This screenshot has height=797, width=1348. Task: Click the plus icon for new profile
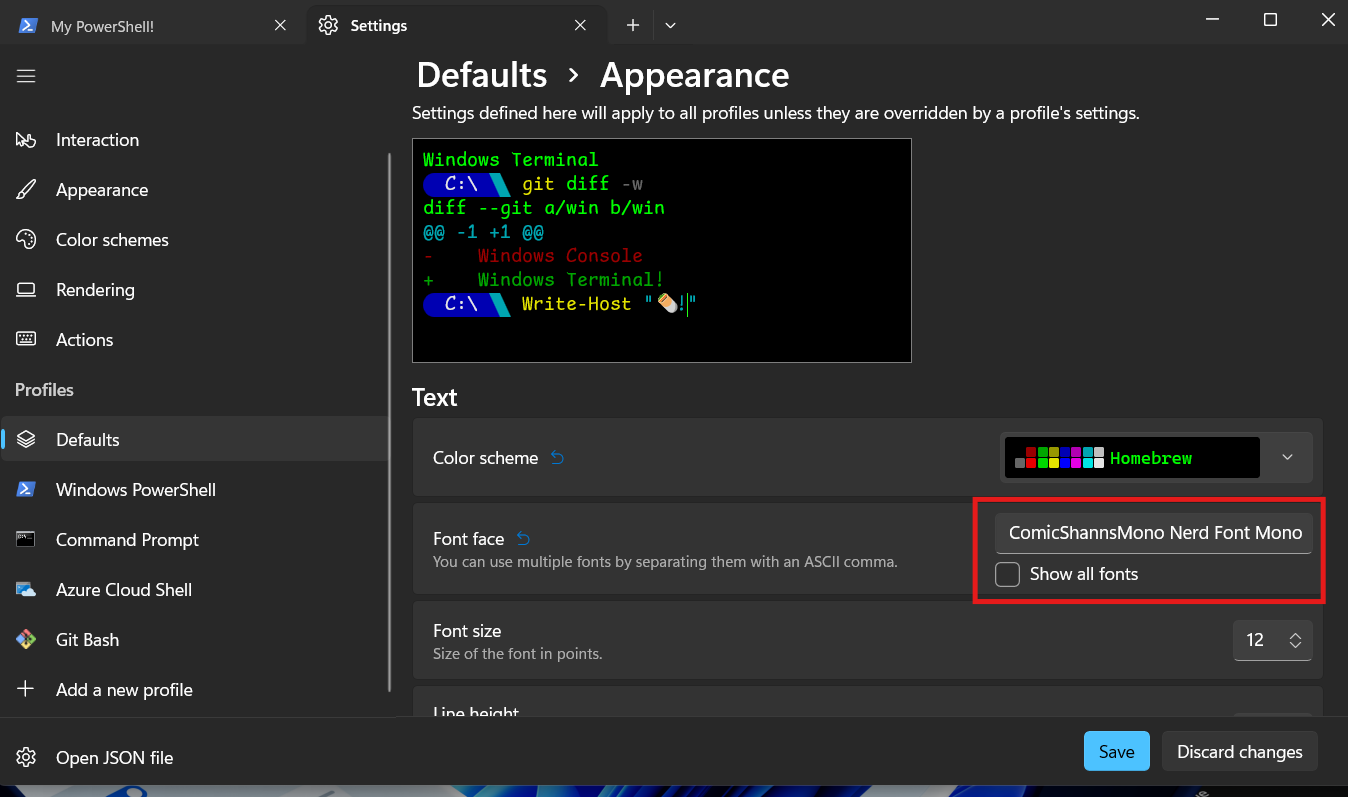coord(26,690)
